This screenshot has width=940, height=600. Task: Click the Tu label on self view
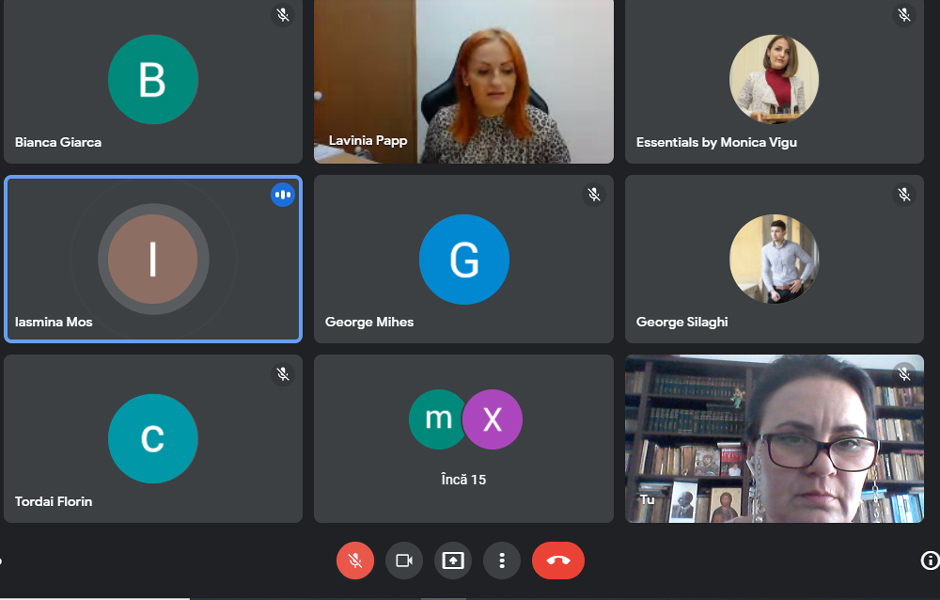[x=647, y=499]
